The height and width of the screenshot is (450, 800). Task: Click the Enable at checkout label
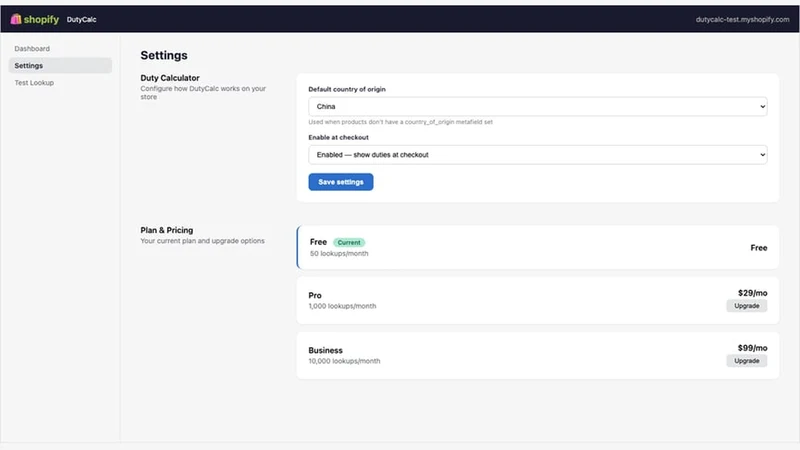tap(338, 137)
